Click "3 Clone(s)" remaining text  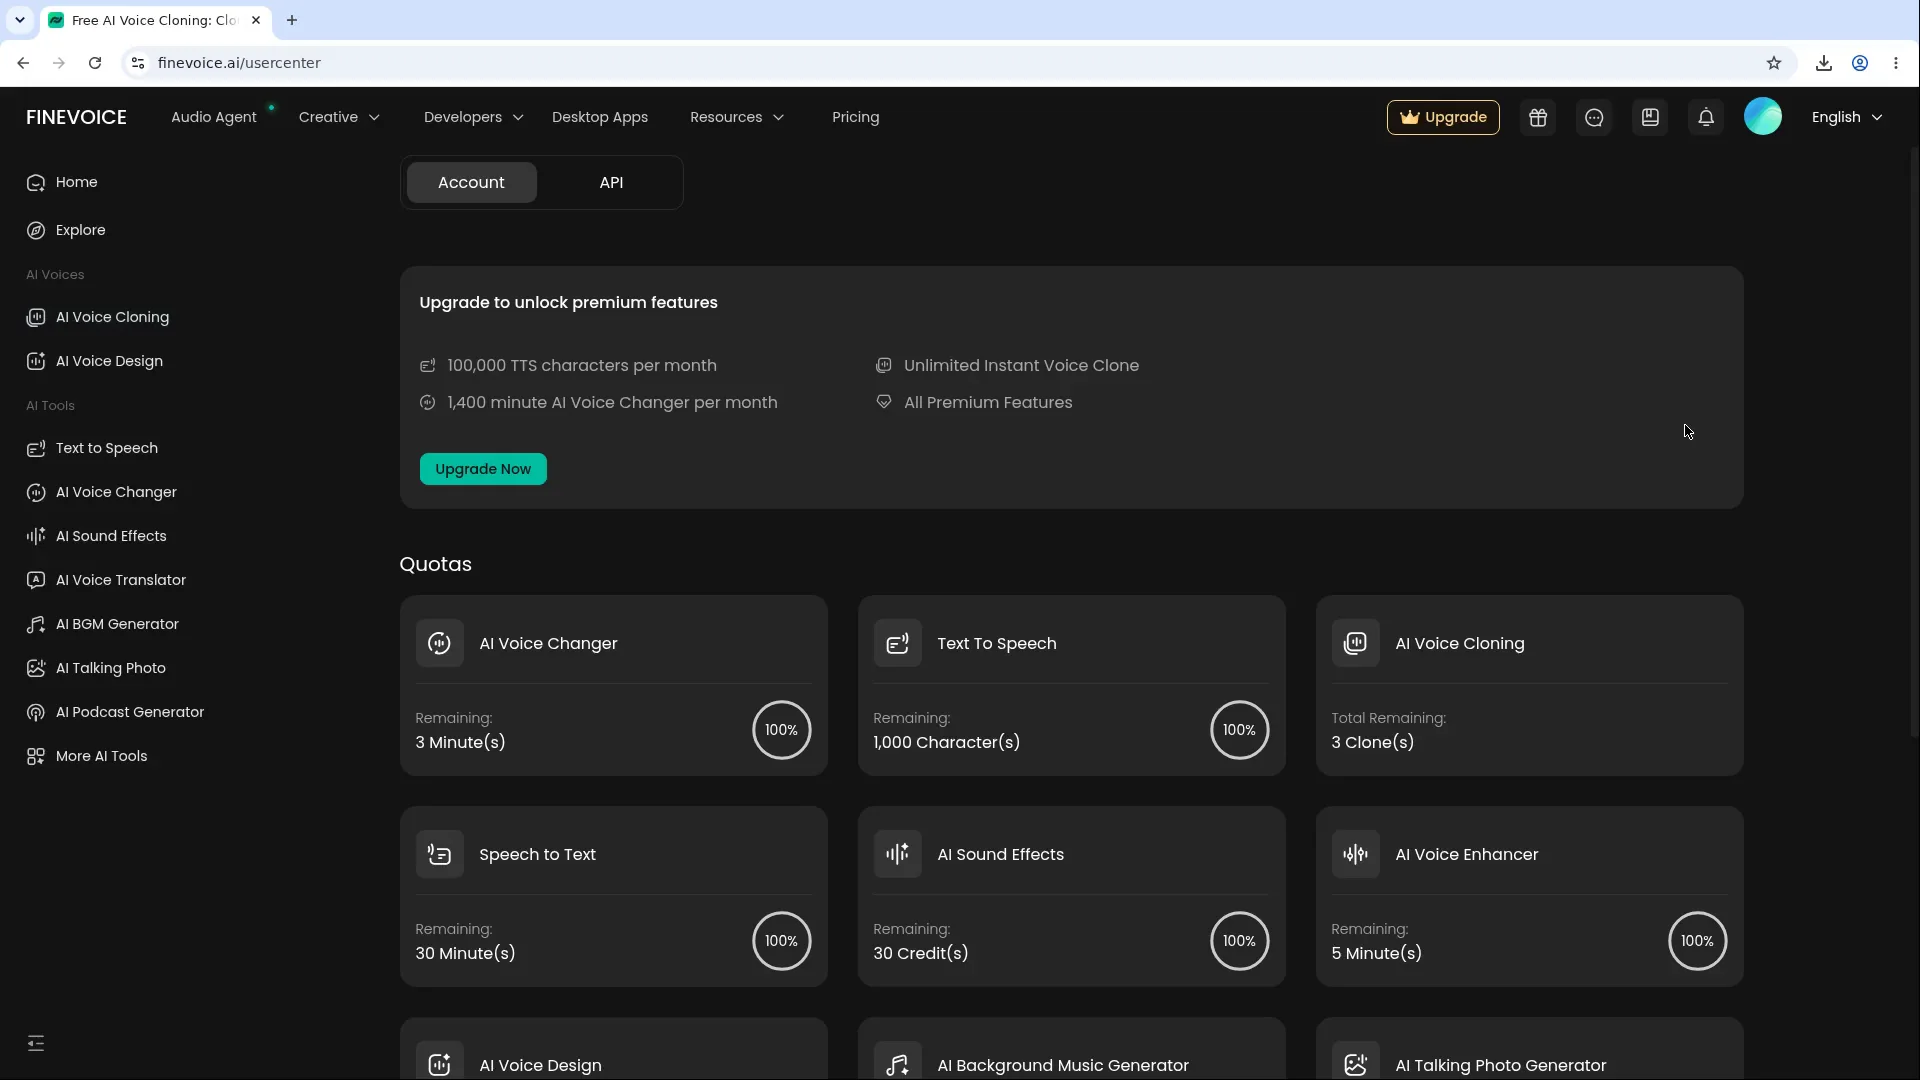(x=1372, y=742)
